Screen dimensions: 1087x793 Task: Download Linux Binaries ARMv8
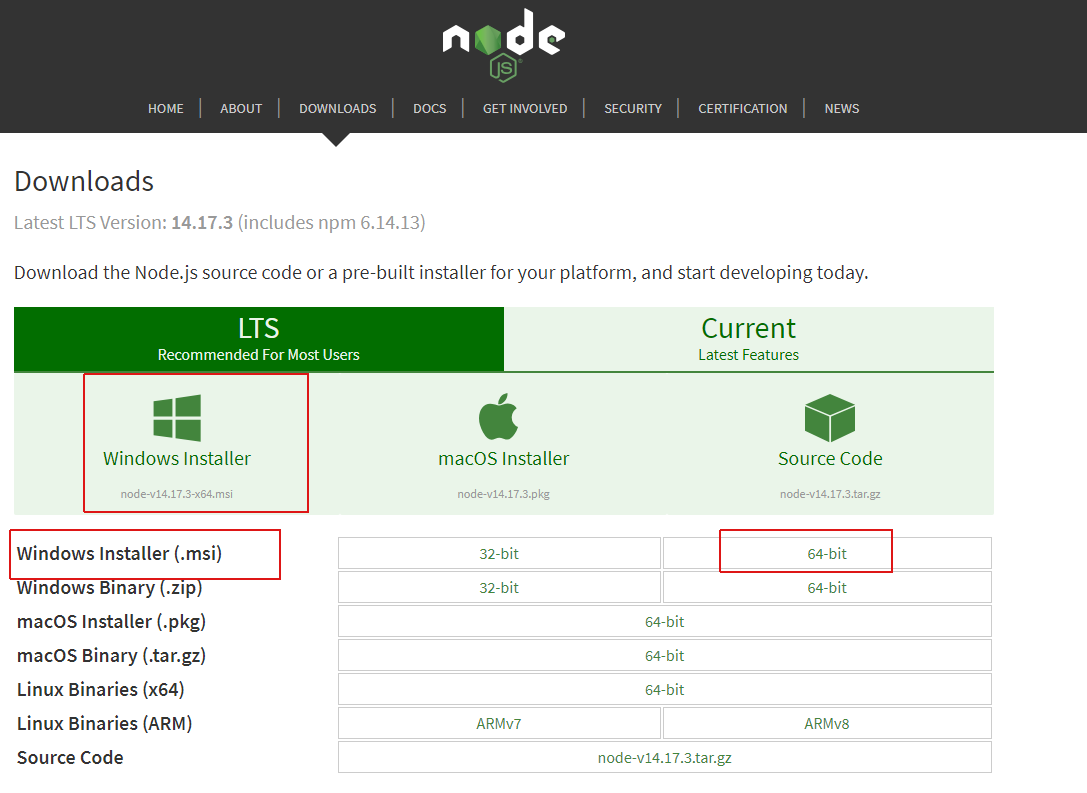tap(827, 723)
